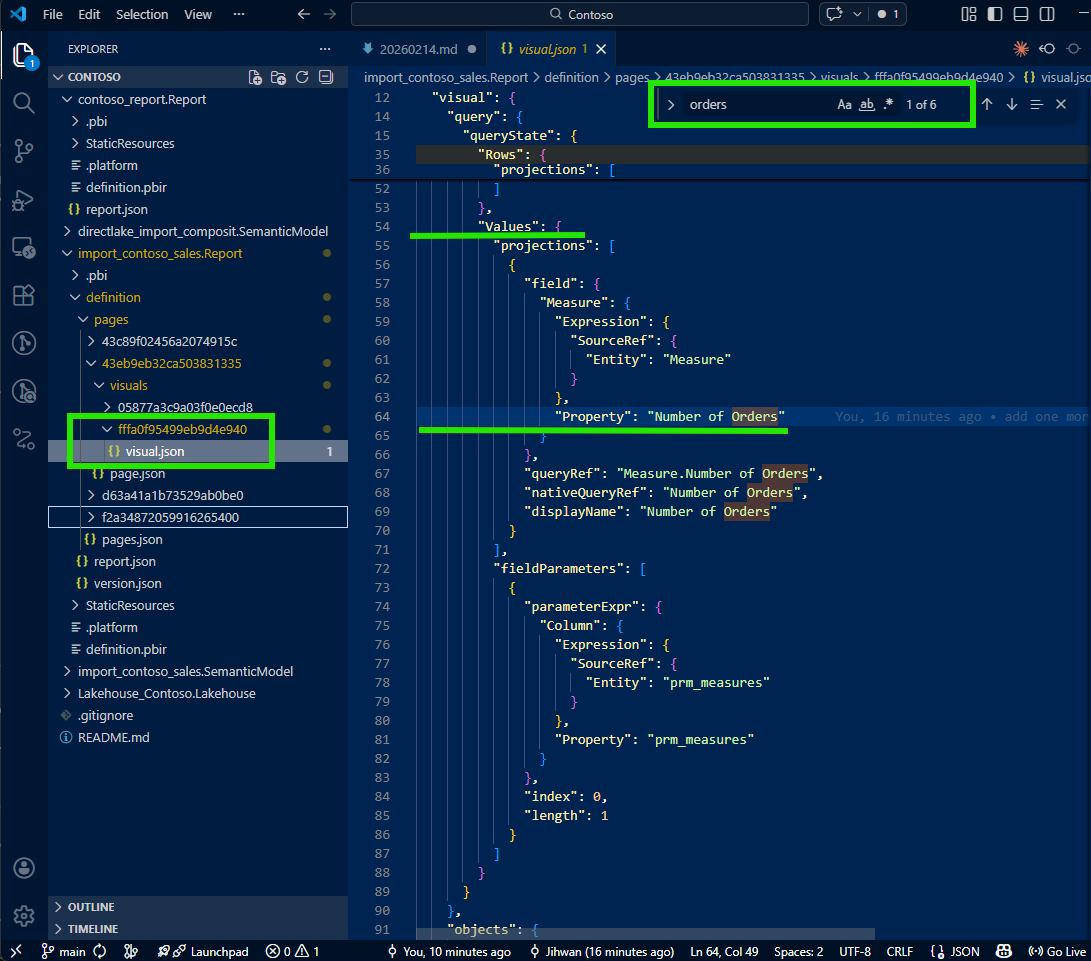Go back in navigation history
The width and height of the screenshot is (1091, 961).
pos(303,14)
